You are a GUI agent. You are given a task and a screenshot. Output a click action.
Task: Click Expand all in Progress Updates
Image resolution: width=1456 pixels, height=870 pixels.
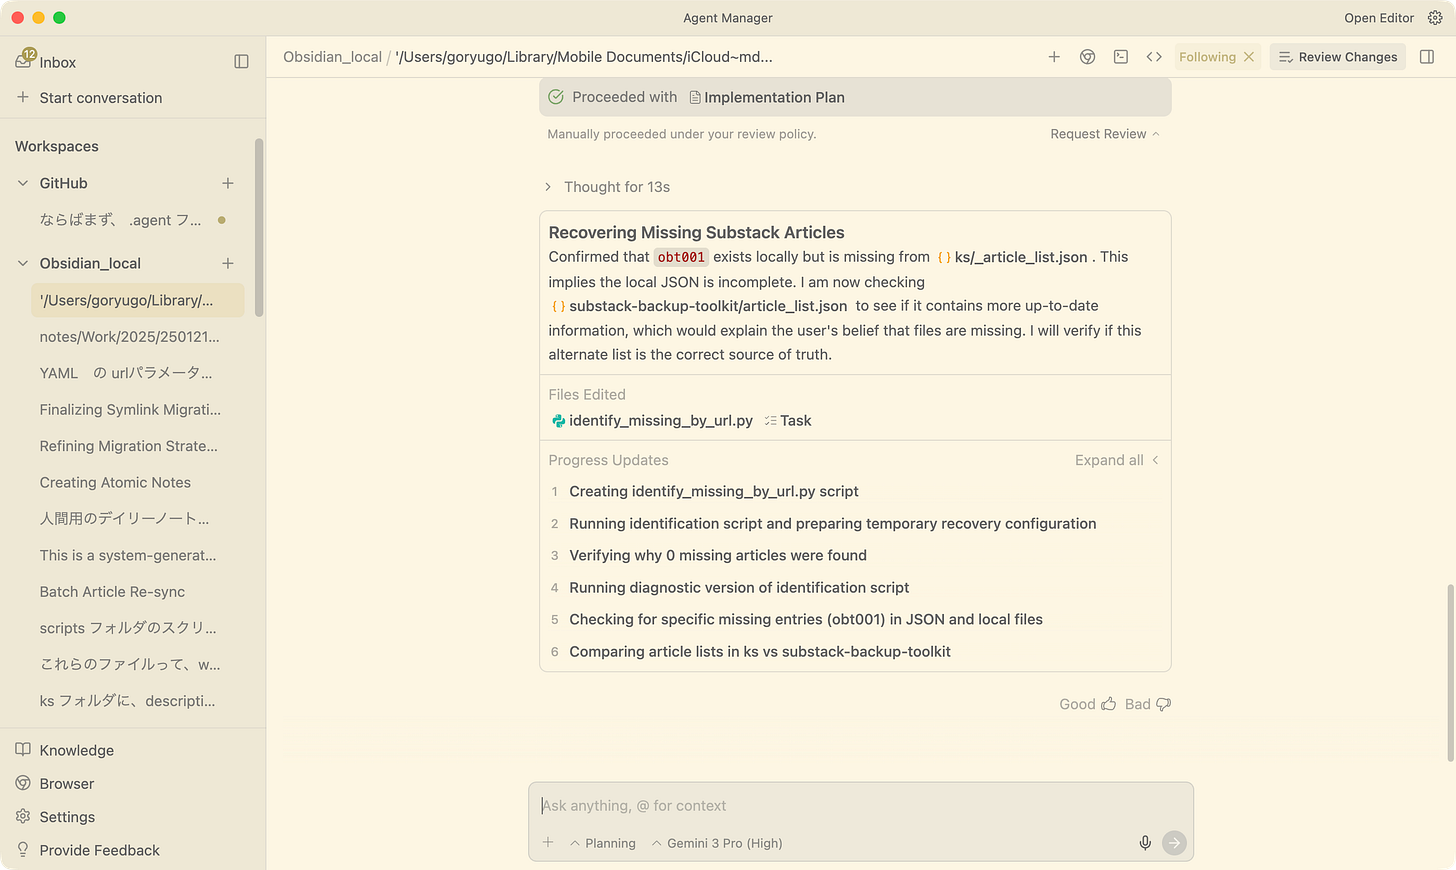click(x=1117, y=460)
